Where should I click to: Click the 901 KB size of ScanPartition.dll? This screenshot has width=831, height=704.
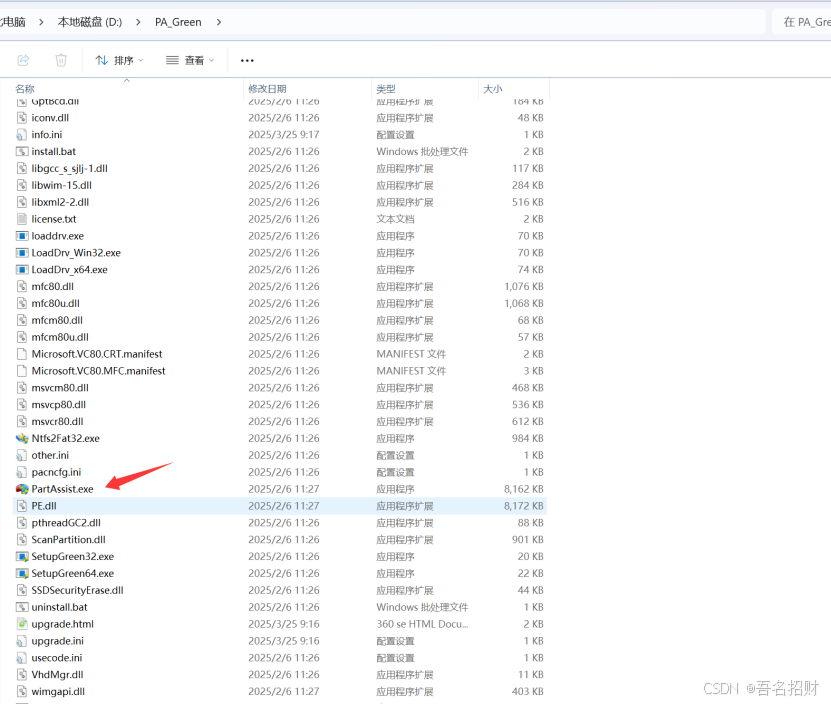point(528,540)
